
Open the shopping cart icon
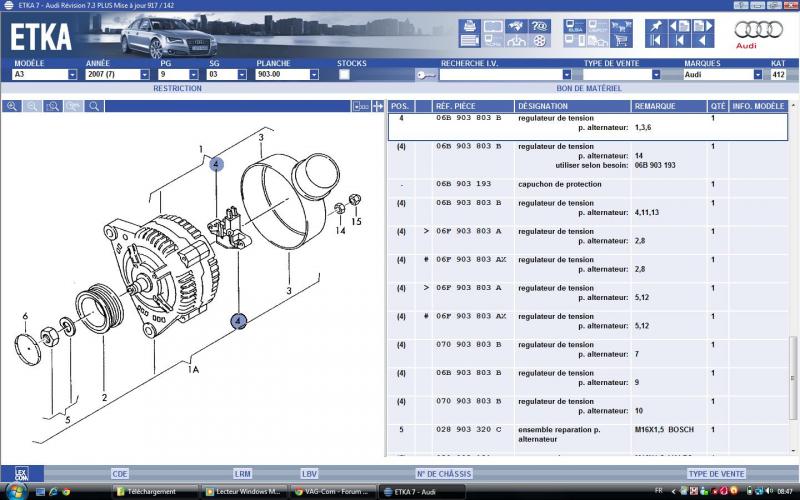621,40
